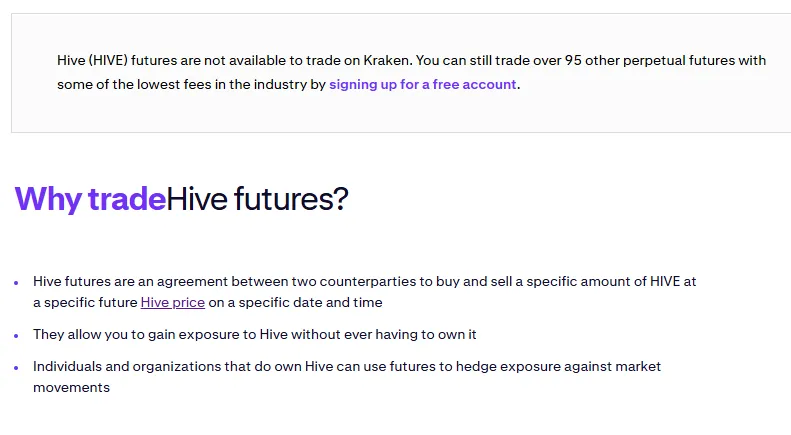Image resolution: width=791 pixels, height=435 pixels.
Task: Click the text without ever having to own it
Action: coord(384,334)
